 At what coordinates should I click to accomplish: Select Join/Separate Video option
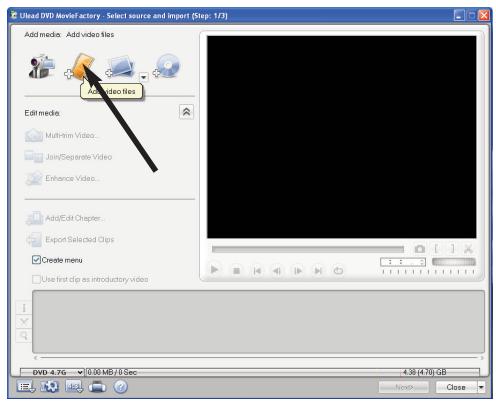69,157
